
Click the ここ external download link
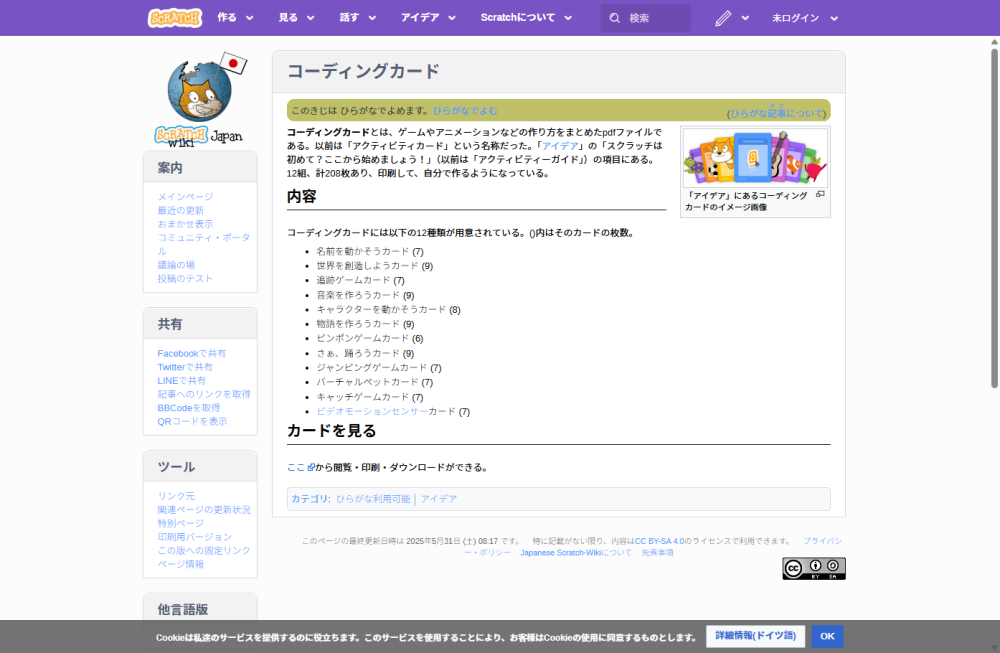[300, 467]
